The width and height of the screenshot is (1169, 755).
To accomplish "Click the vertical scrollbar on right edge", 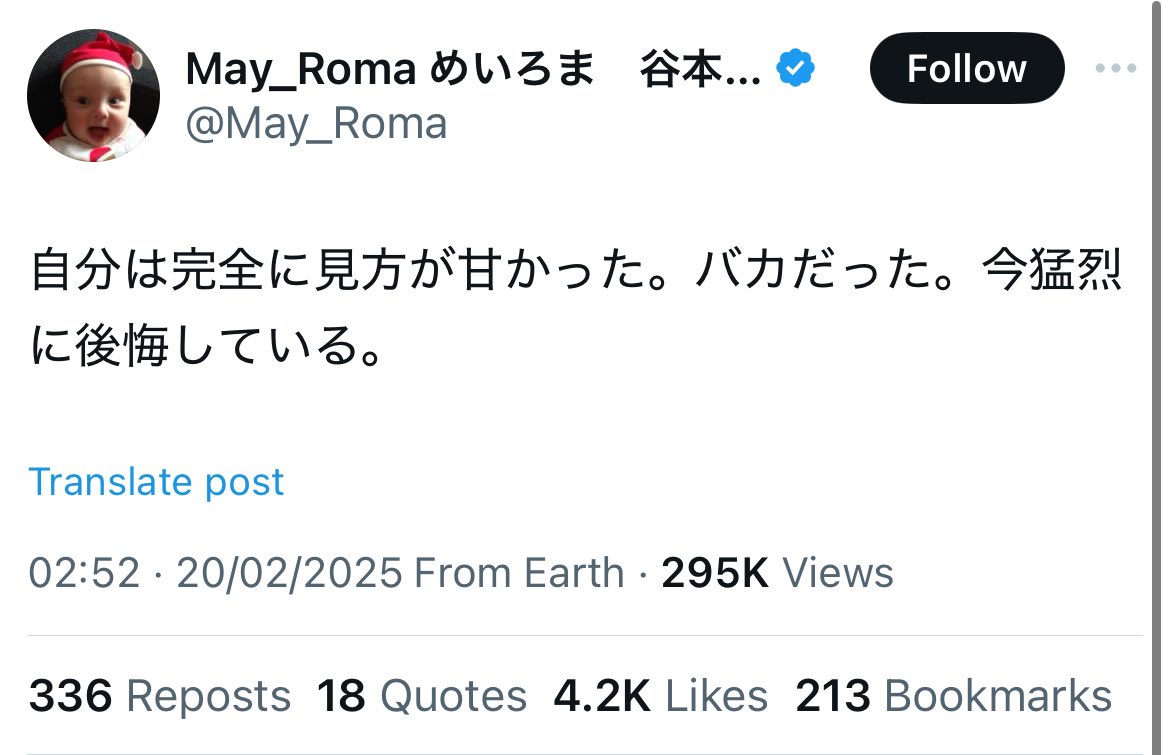I will coord(1157,377).
